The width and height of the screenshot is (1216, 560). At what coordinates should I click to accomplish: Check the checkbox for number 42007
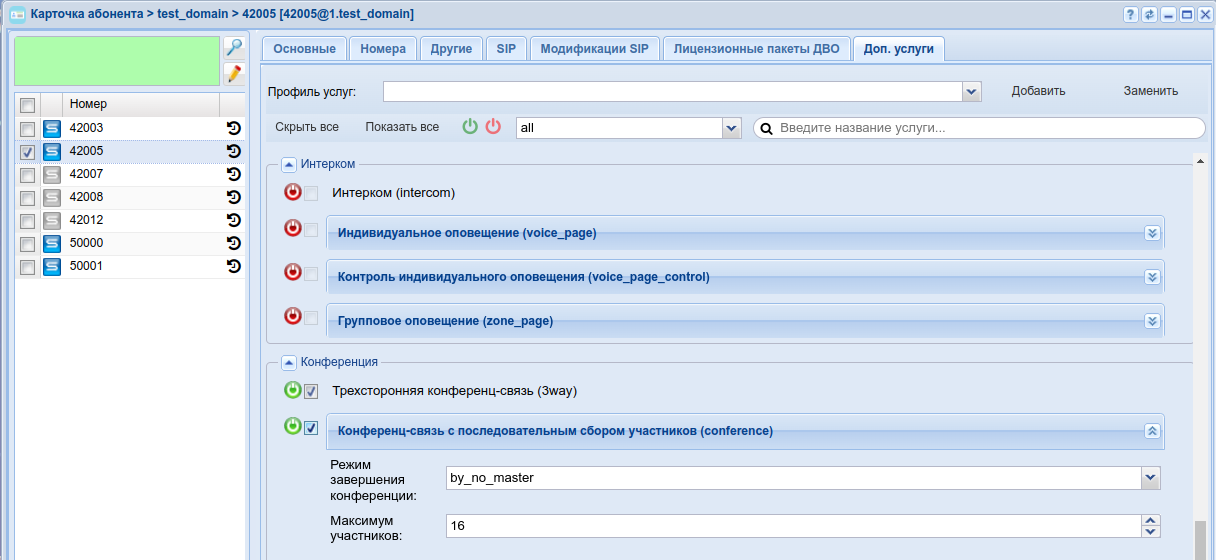(28, 175)
